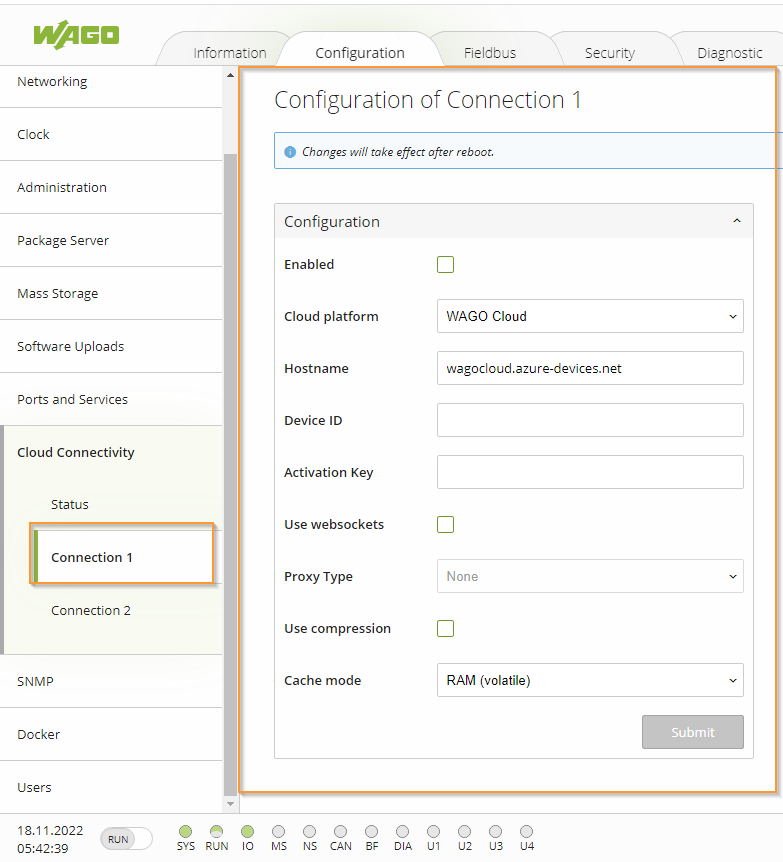The image size is (783, 862).
Task: Click the blue info icon in notice
Action: pyautogui.click(x=290, y=152)
